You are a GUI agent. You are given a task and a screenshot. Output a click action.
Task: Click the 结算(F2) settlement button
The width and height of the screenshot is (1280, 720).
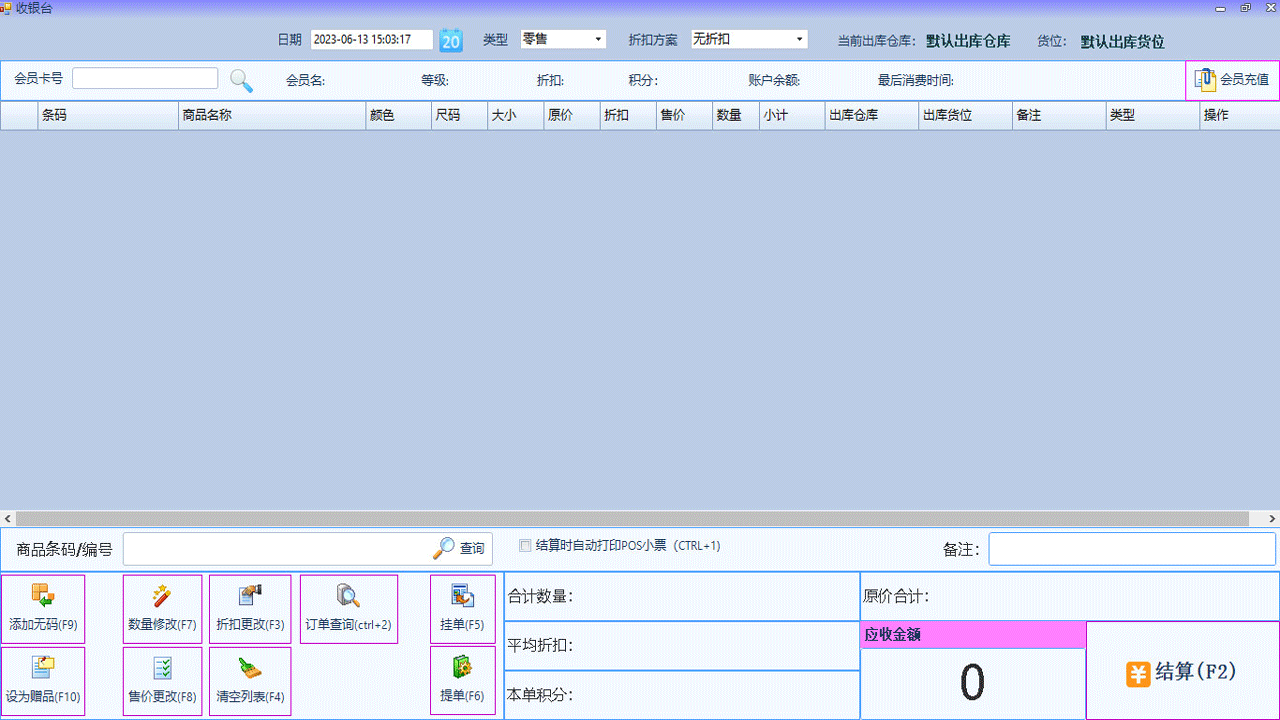point(1180,674)
